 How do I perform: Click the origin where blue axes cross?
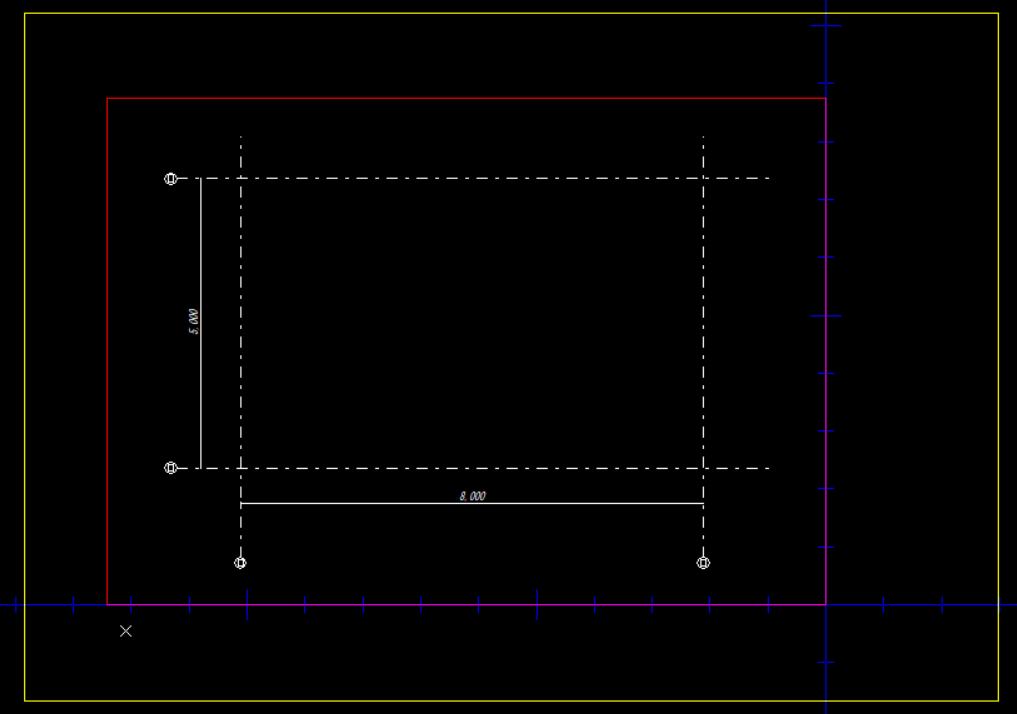point(826,605)
